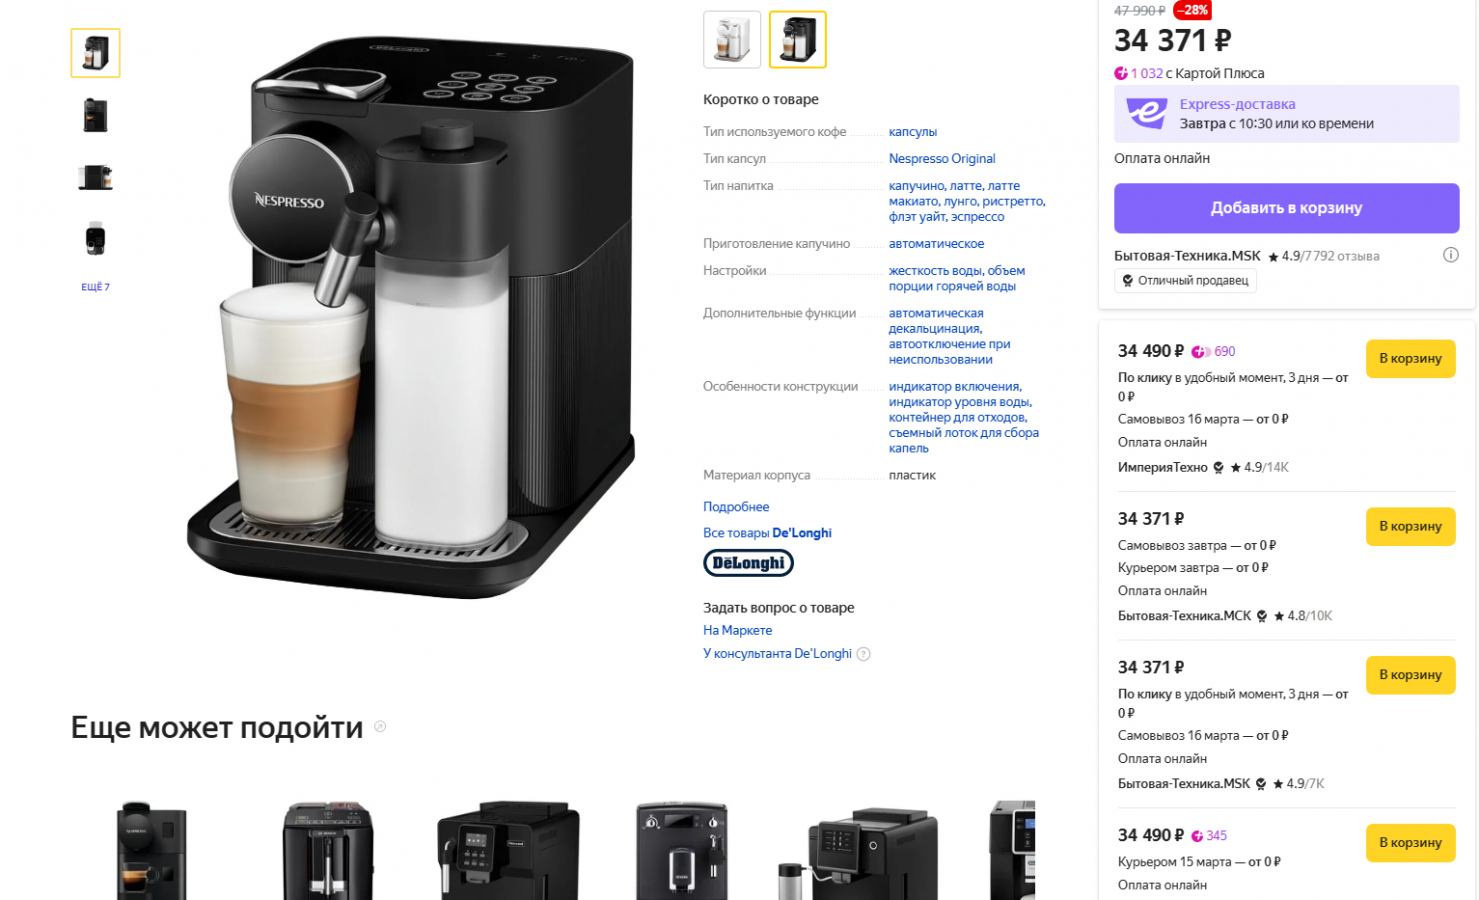Expand more photos via 'ЕЩЁ 7'
Image resolution: width=1479 pixels, height=900 pixels.
point(95,287)
